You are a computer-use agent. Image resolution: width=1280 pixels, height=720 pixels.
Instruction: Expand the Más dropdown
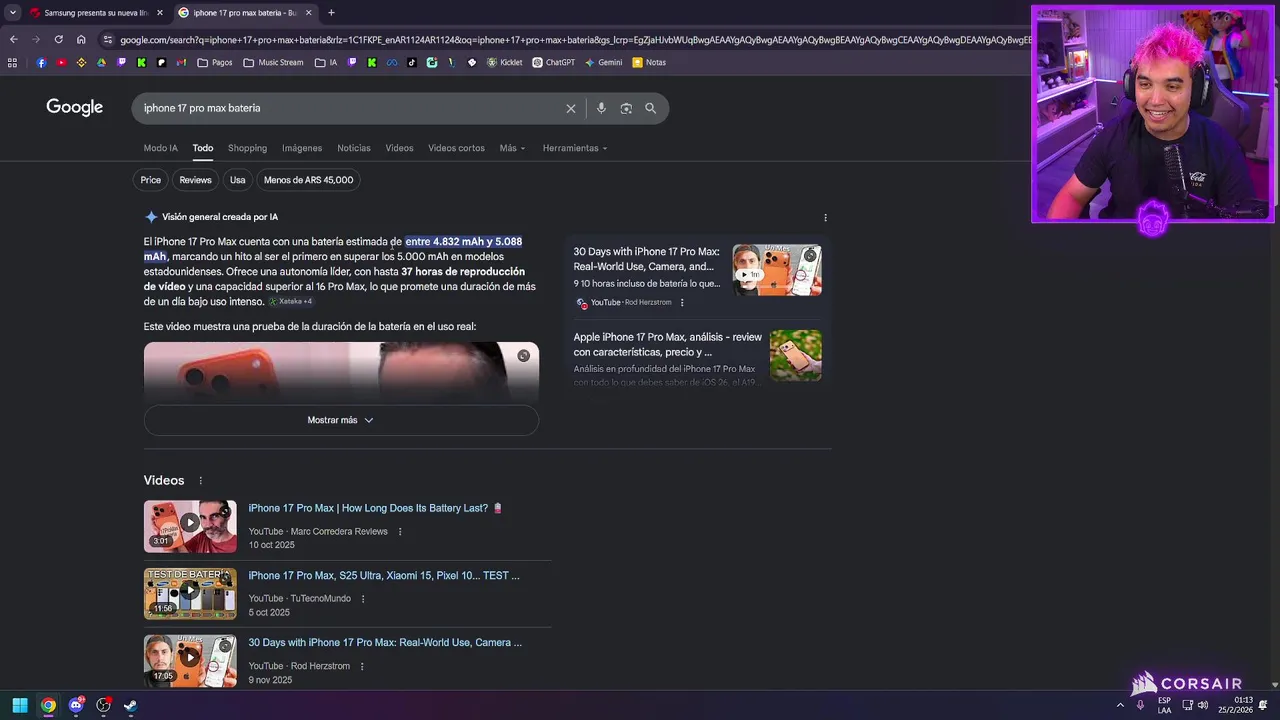click(x=512, y=148)
